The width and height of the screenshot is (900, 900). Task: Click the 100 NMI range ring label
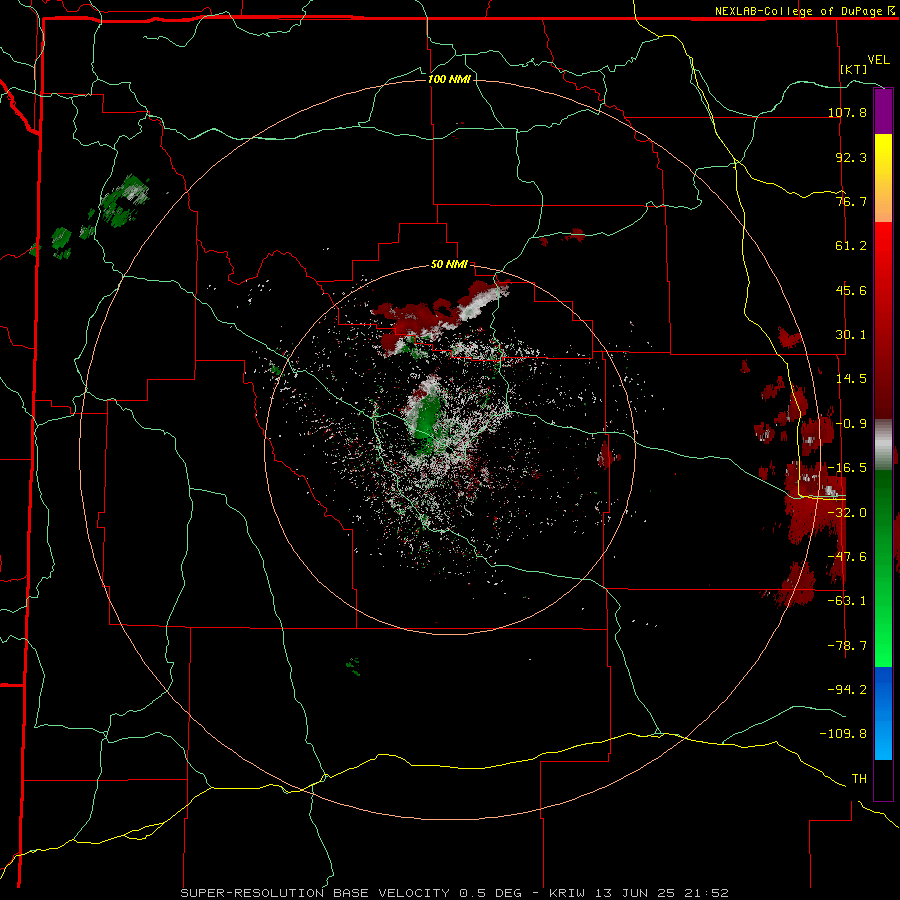click(x=449, y=79)
